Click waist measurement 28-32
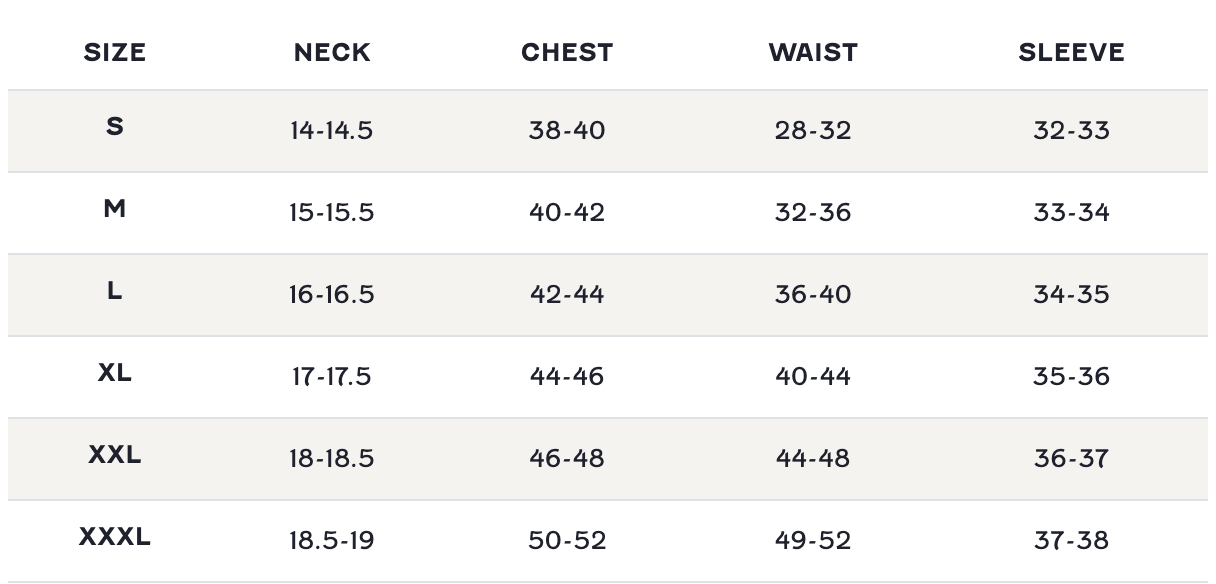1216x584 pixels. [x=813, y=131]
